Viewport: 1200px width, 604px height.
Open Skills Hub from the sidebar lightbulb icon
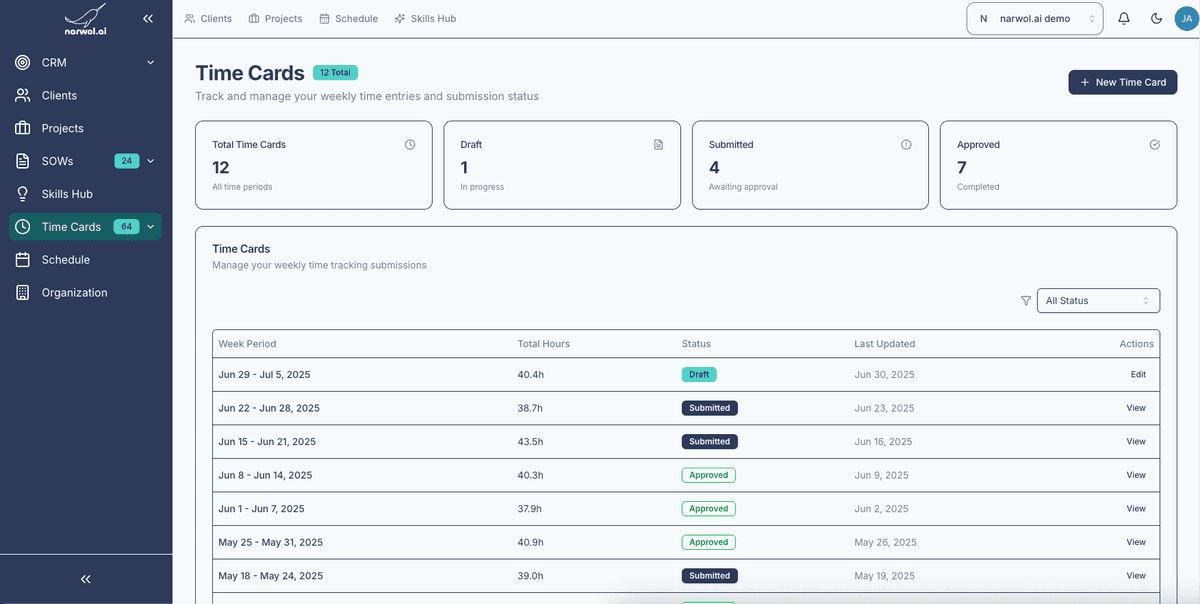[22, 193]
